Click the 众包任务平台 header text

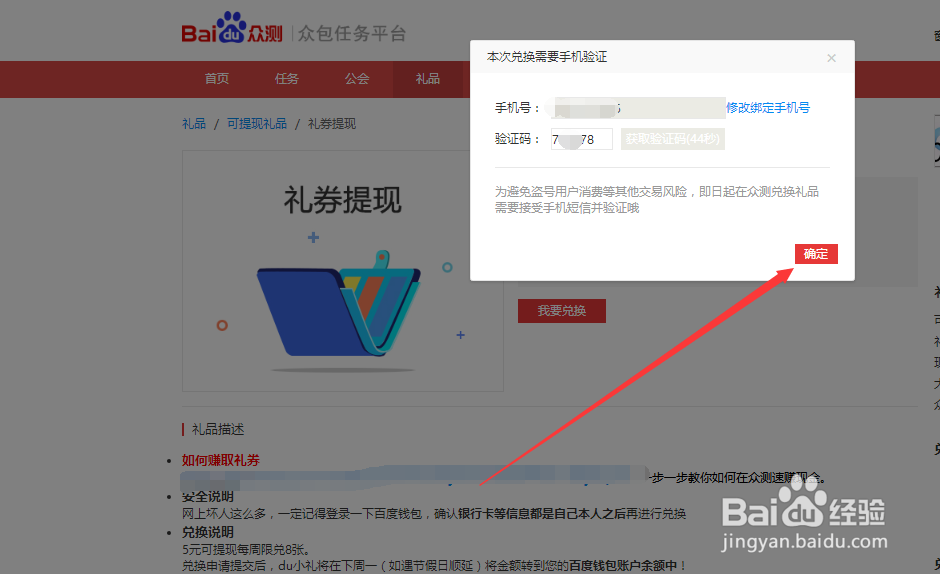click(x=352, y=34)
